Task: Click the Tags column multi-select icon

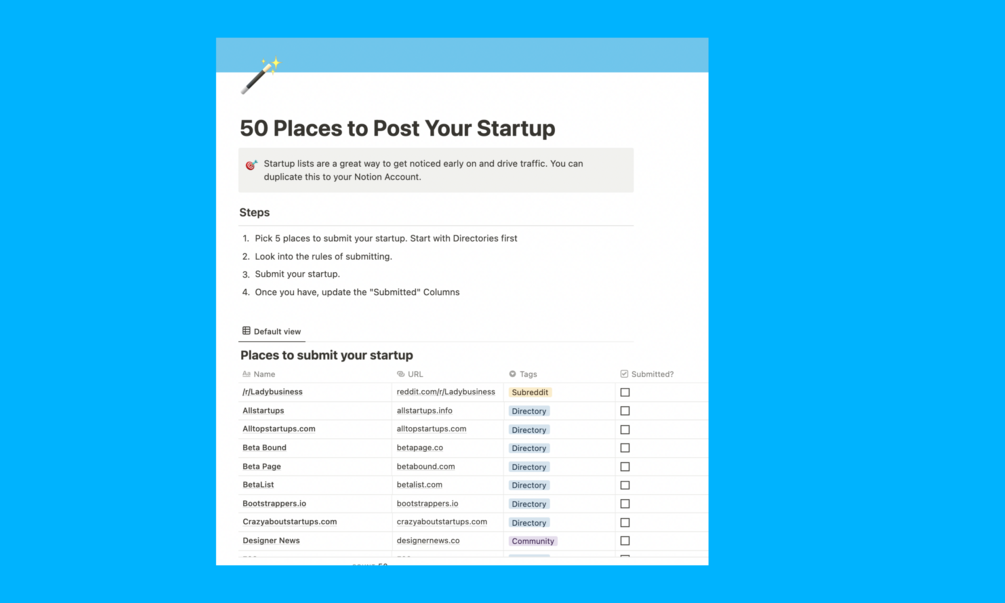Action: [513, 374]
